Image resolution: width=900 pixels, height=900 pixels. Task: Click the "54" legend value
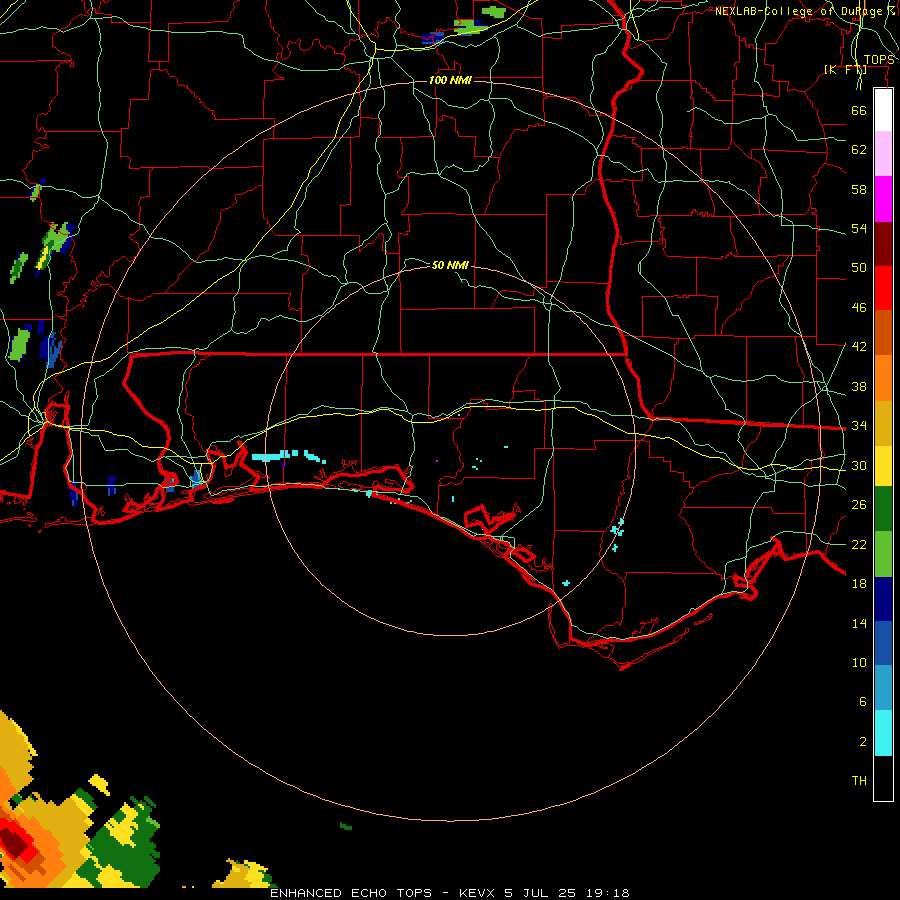859,228
